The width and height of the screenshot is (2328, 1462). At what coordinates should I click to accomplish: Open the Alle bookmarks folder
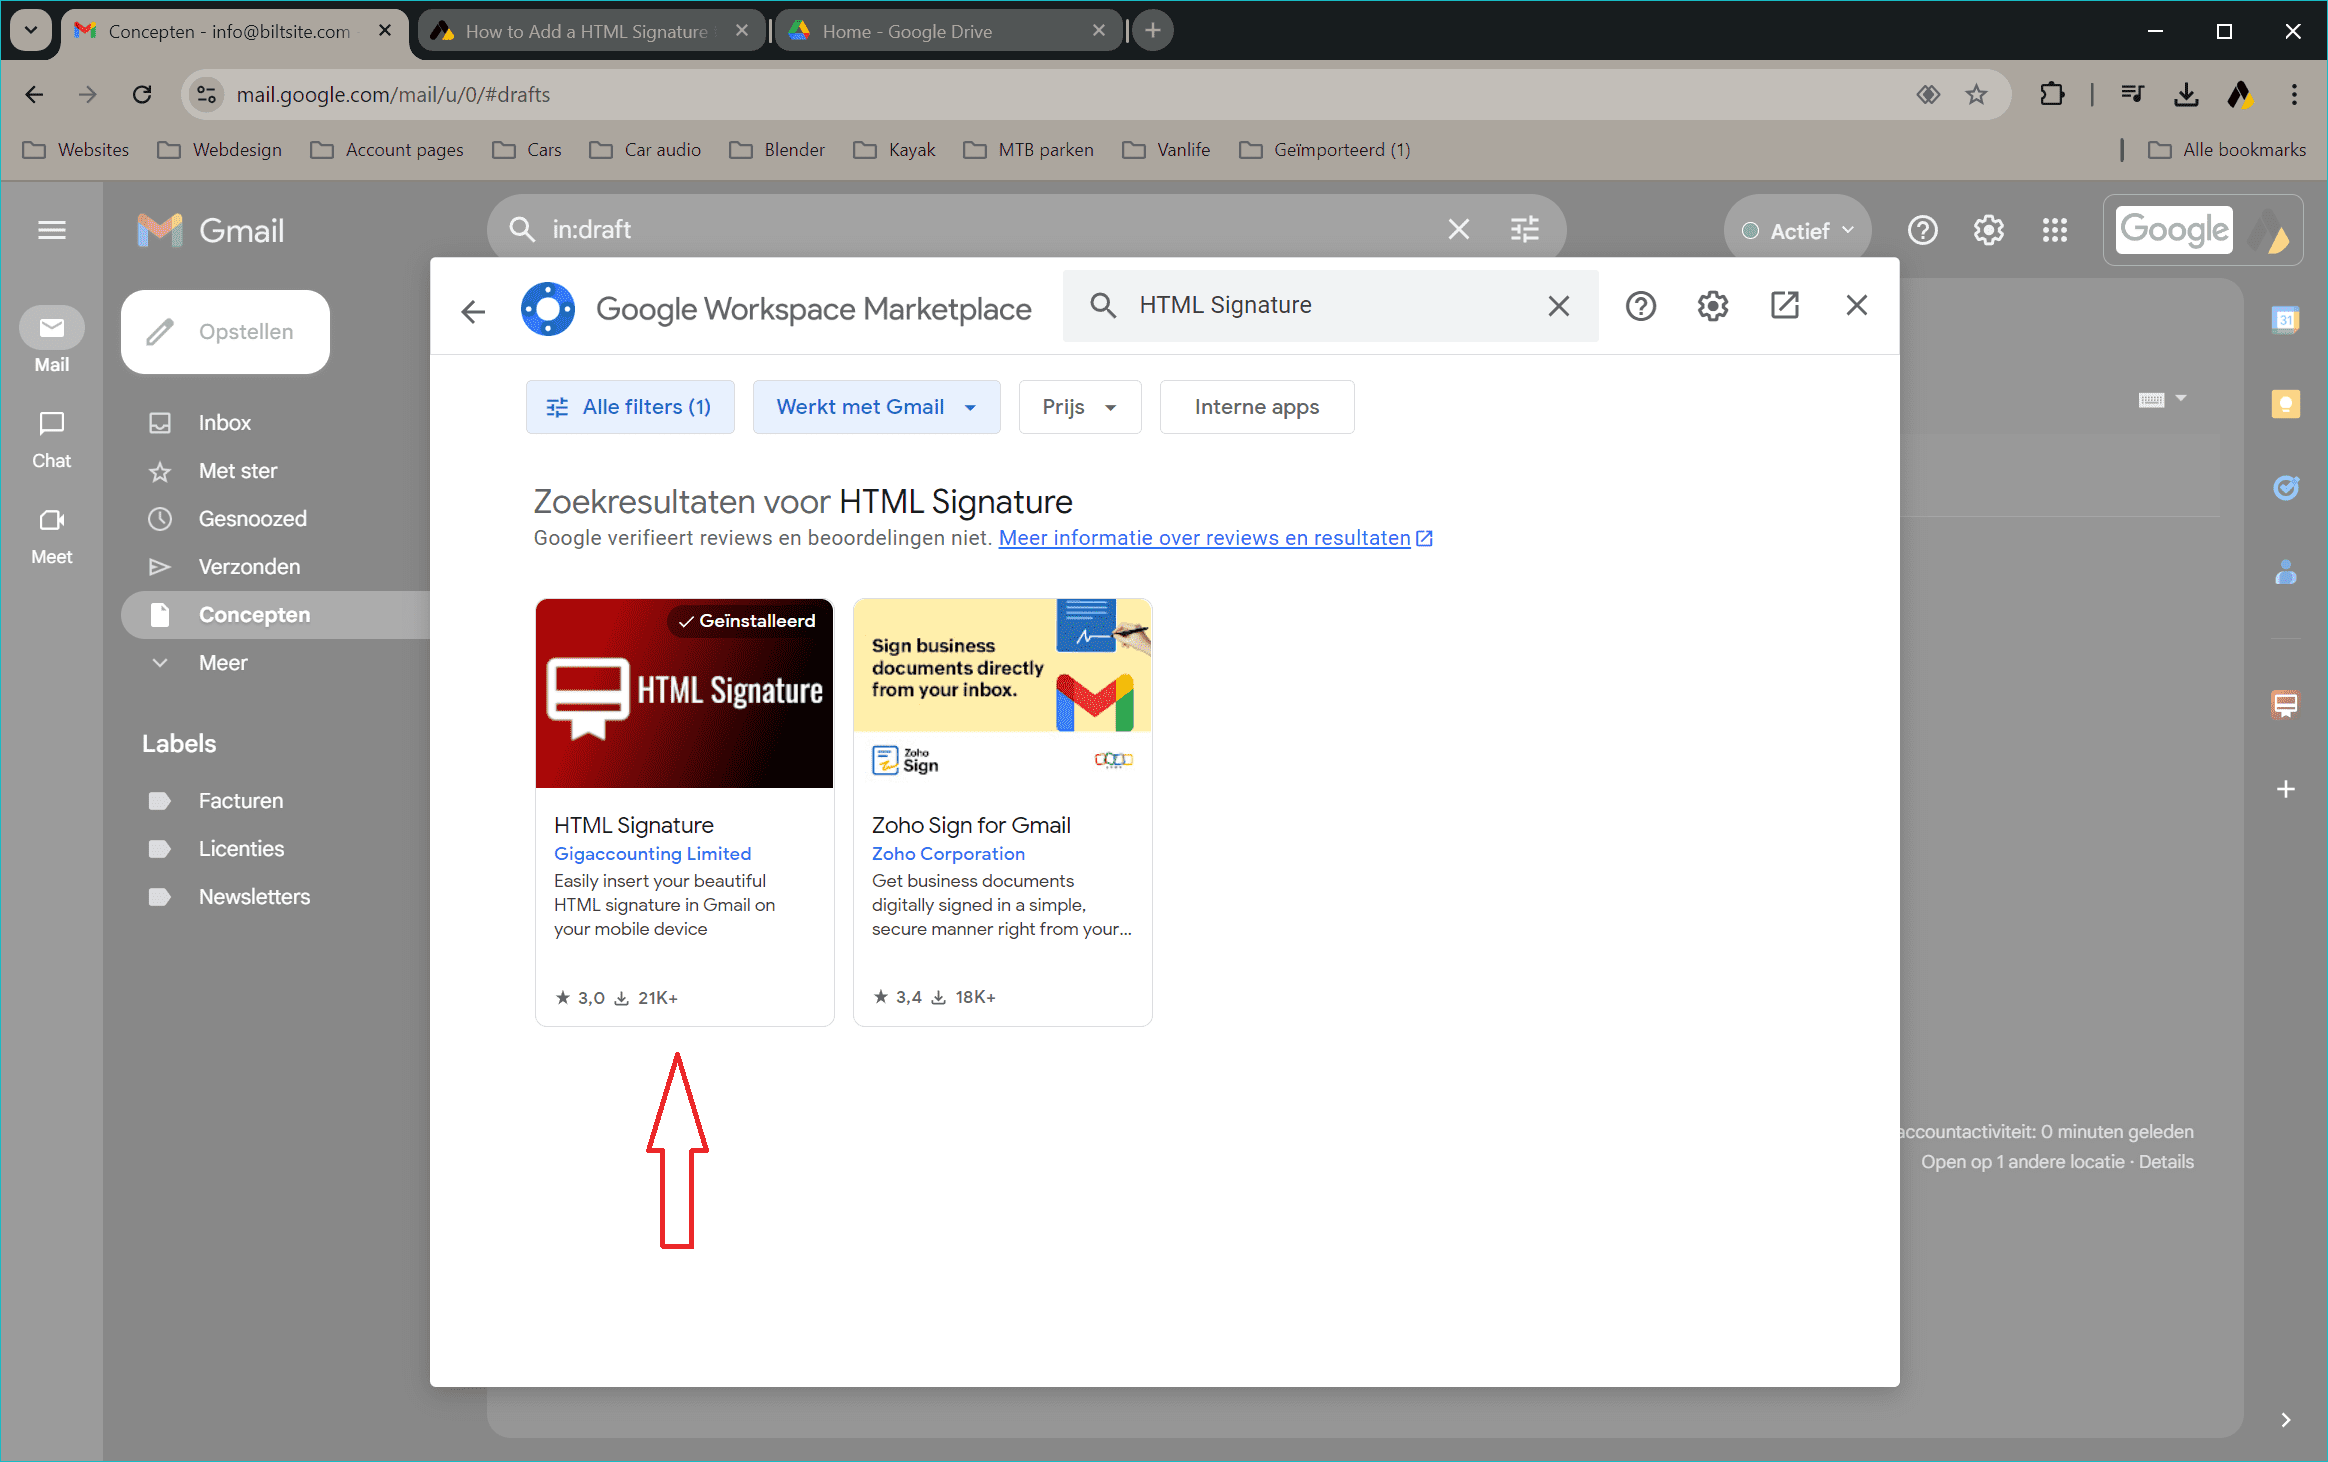pos(2226,150)
